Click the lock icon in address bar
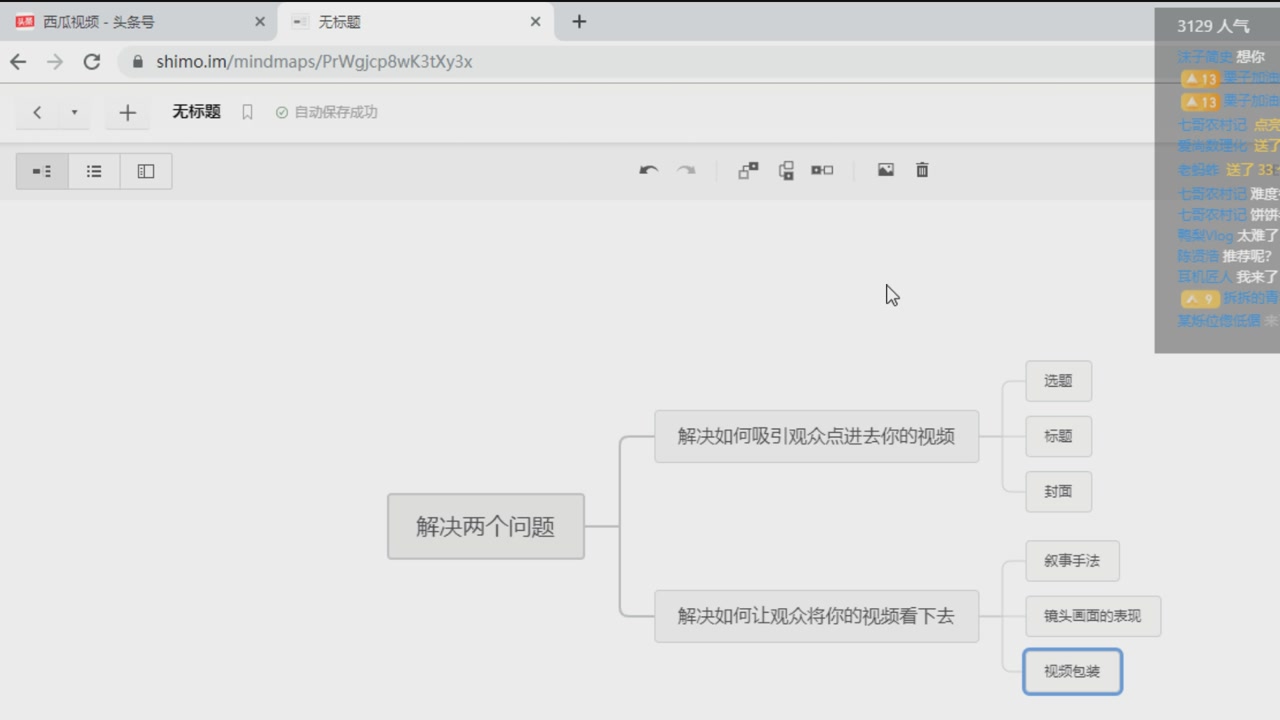The image size is (1280, 720). click(x=138, y=61)
